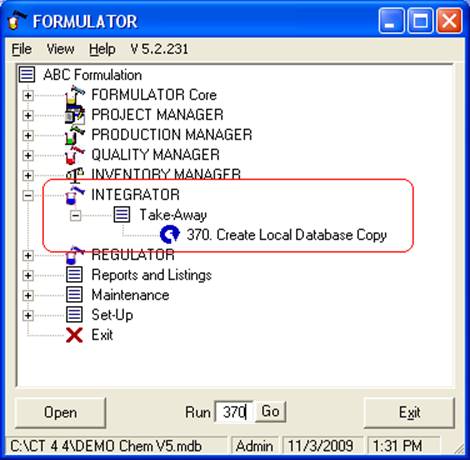This screenshot has width=470, height=460.
Task: Click the Open button
Action: coord(60,412)
